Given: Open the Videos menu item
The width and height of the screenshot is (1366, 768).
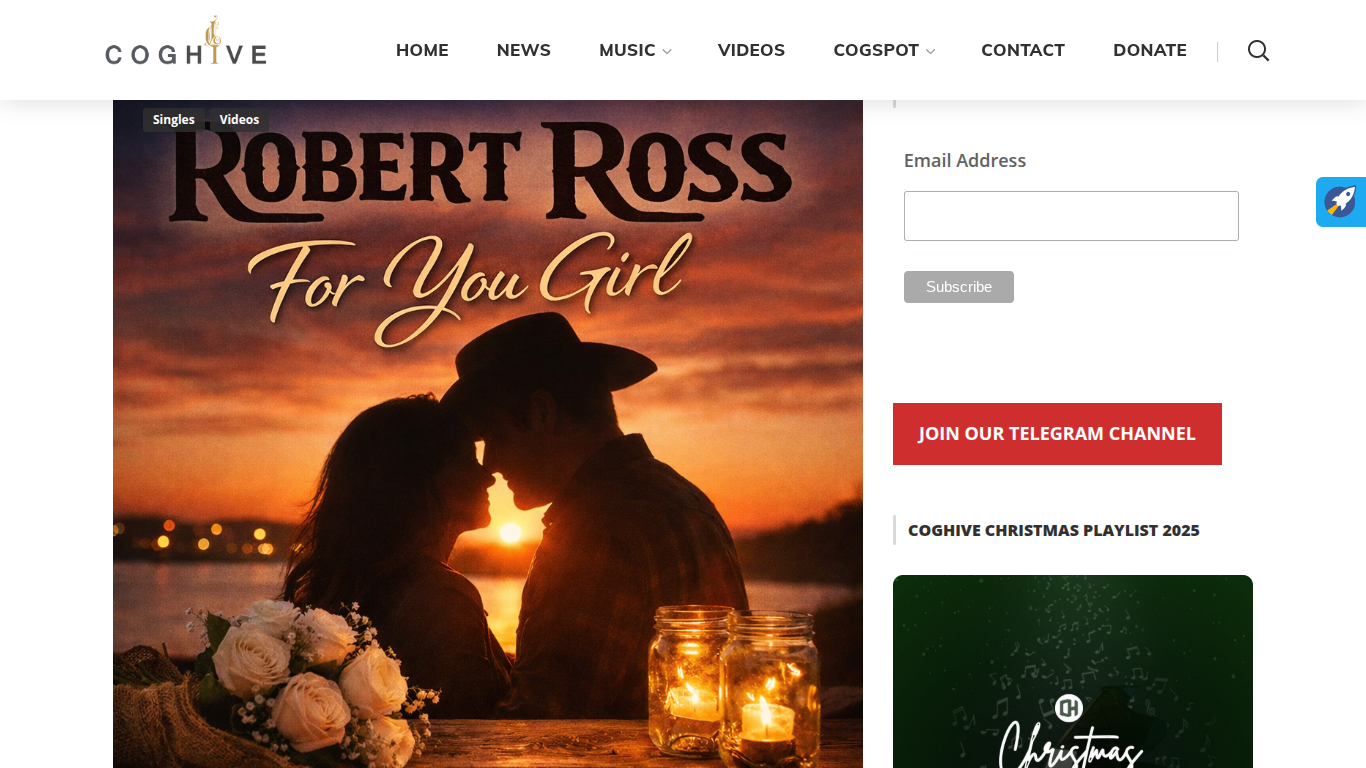Looking at the screenshot, I should click(751, 50).
